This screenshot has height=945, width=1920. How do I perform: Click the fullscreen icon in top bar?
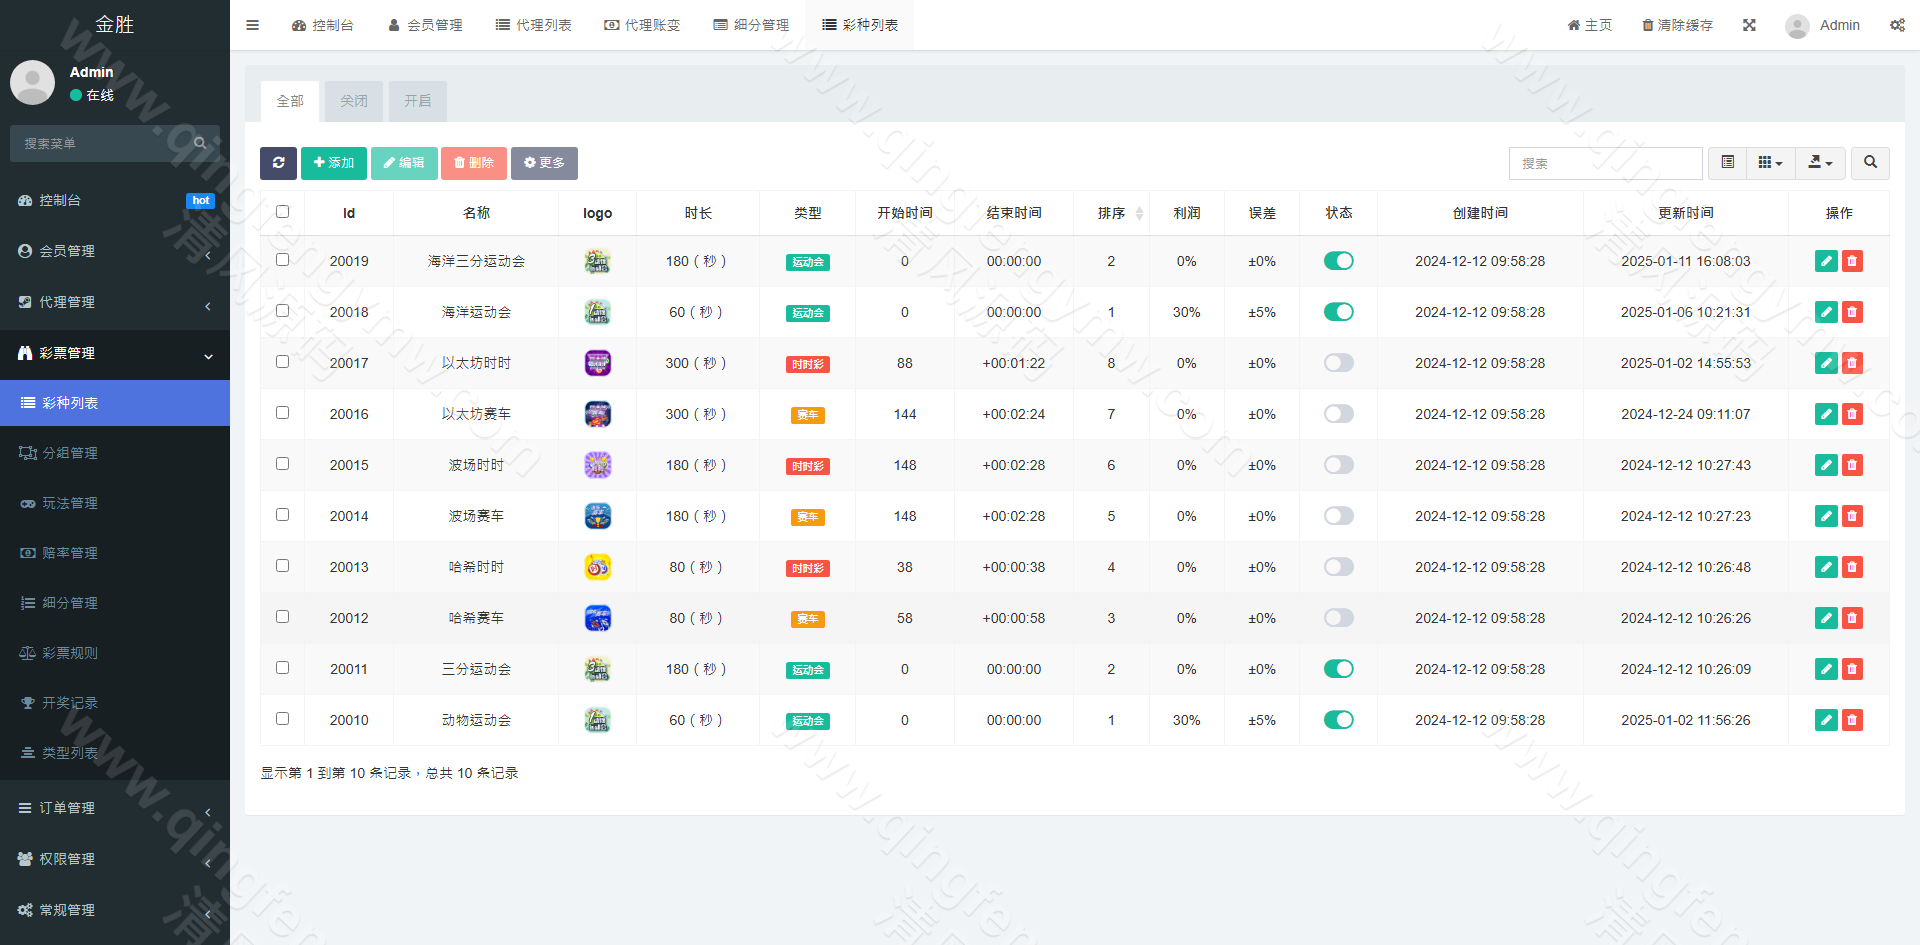1749,25
